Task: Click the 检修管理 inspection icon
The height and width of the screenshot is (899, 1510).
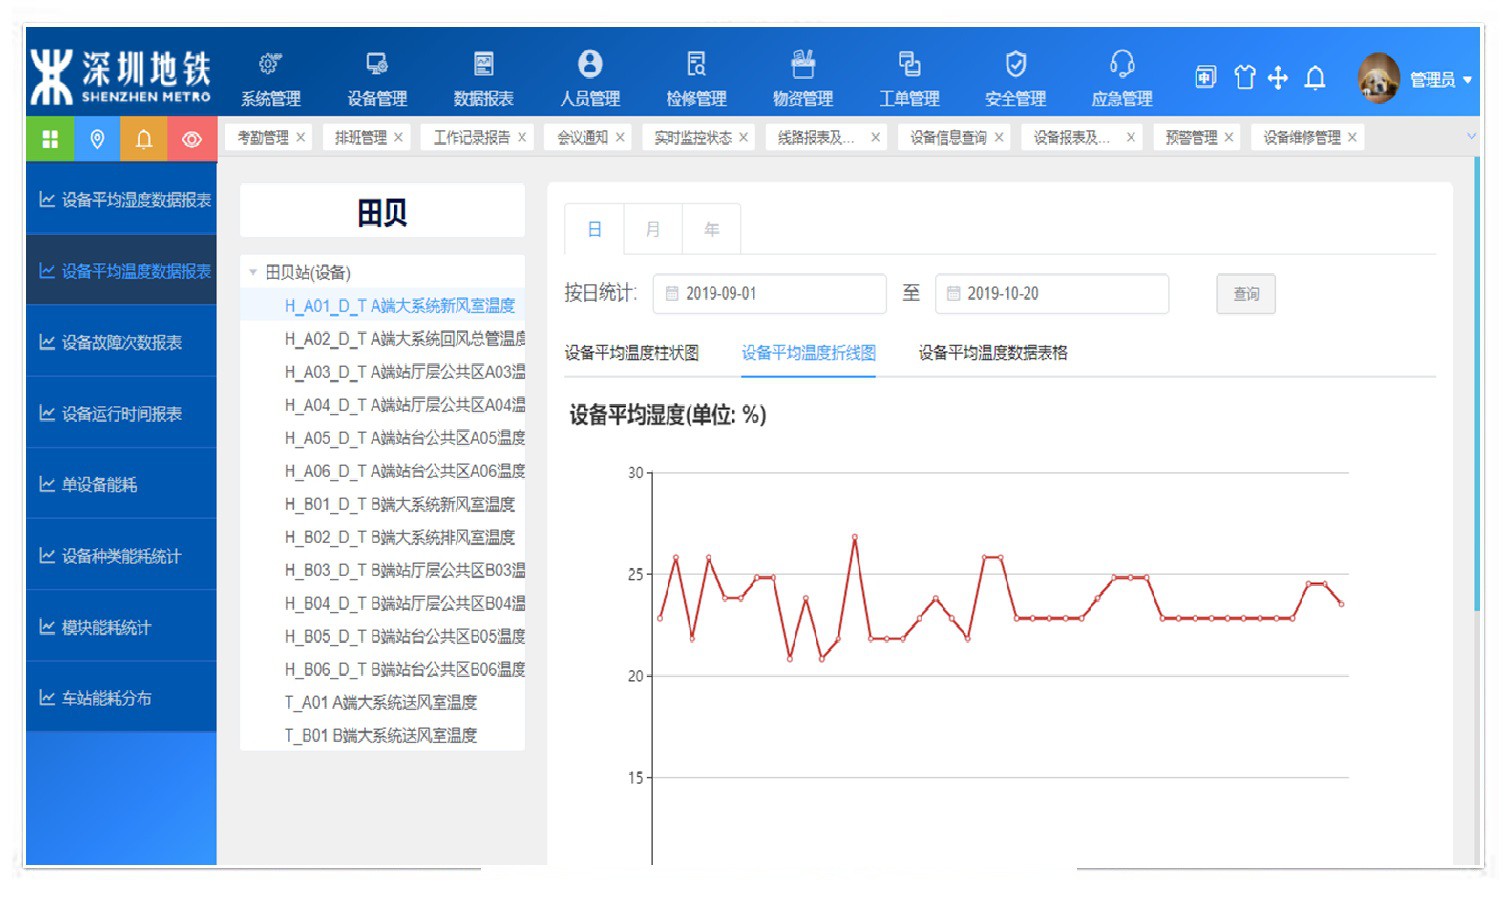Action: click(696, 62)
